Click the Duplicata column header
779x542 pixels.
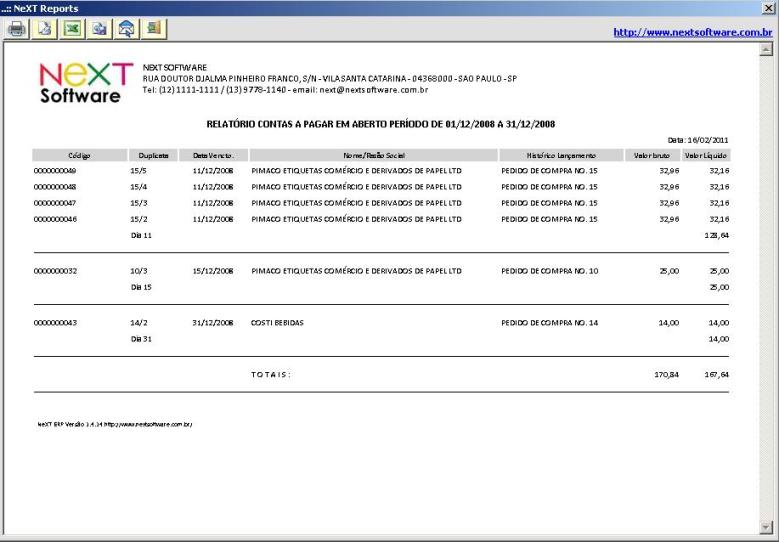click(154, 155)
